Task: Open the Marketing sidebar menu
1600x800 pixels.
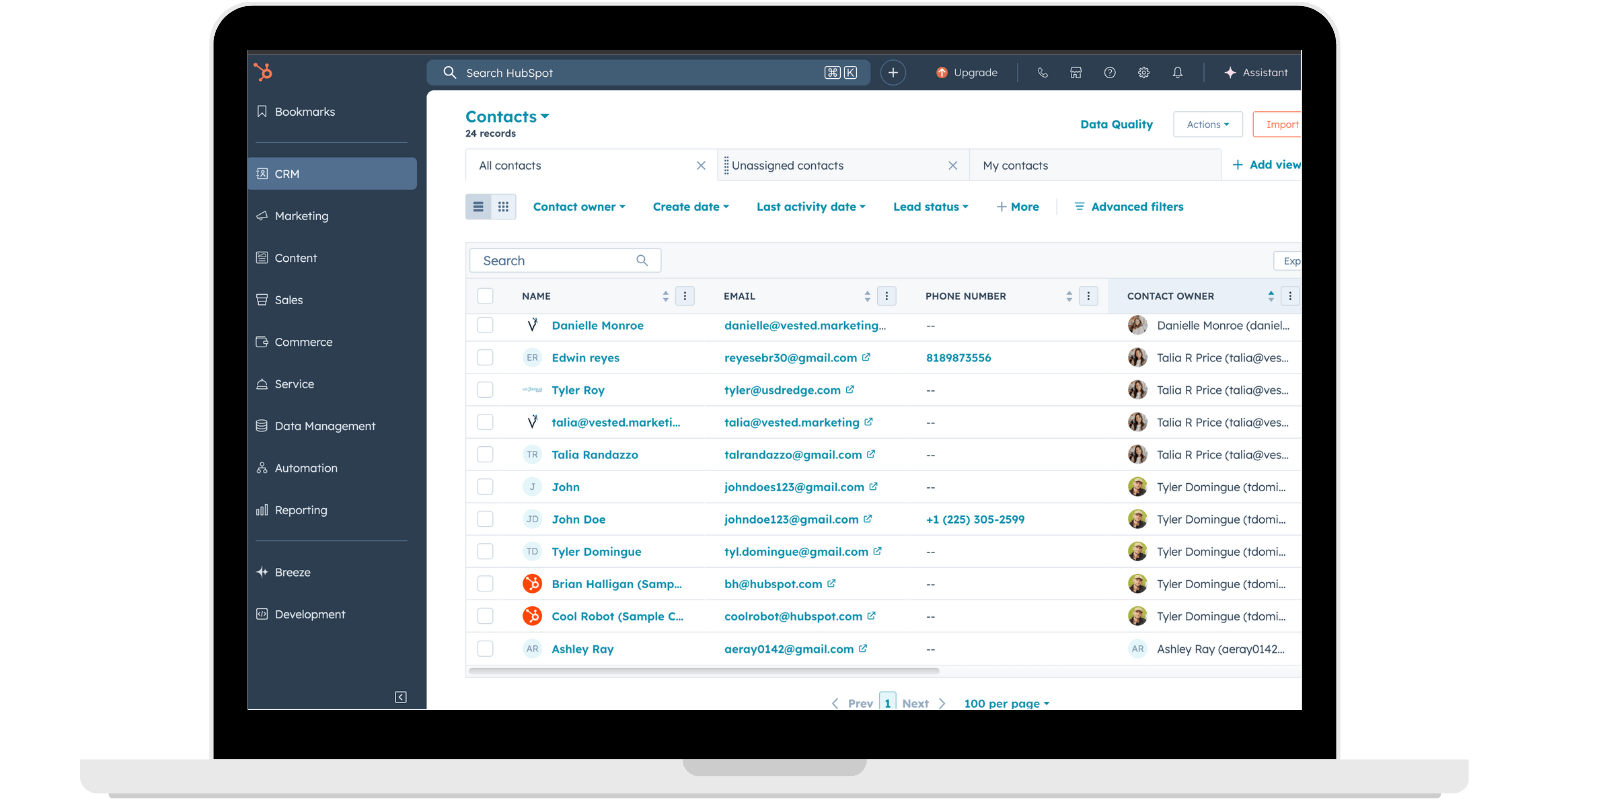Action: pos(332,216)
